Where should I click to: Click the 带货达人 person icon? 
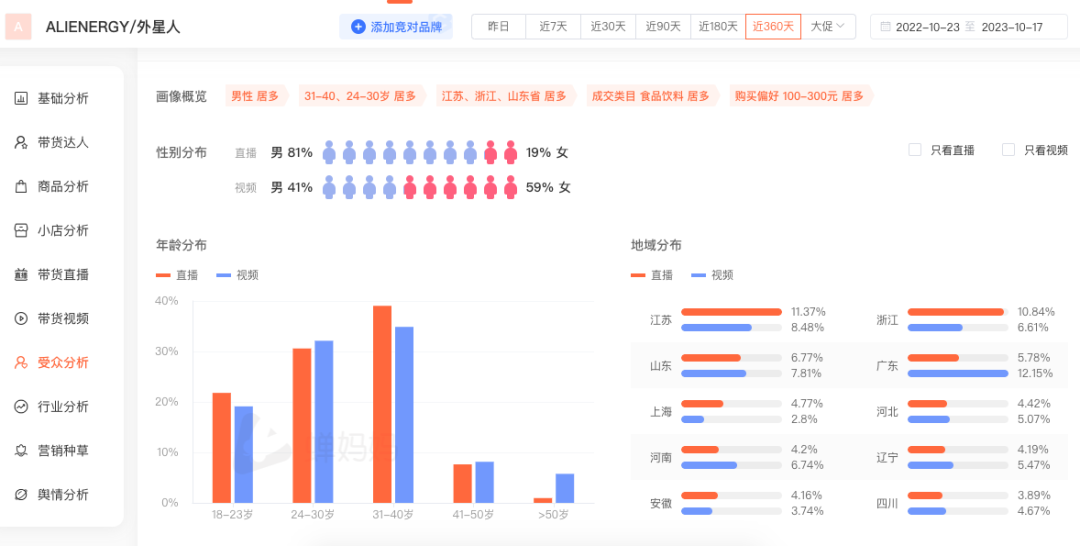click(x=20, y=142)
